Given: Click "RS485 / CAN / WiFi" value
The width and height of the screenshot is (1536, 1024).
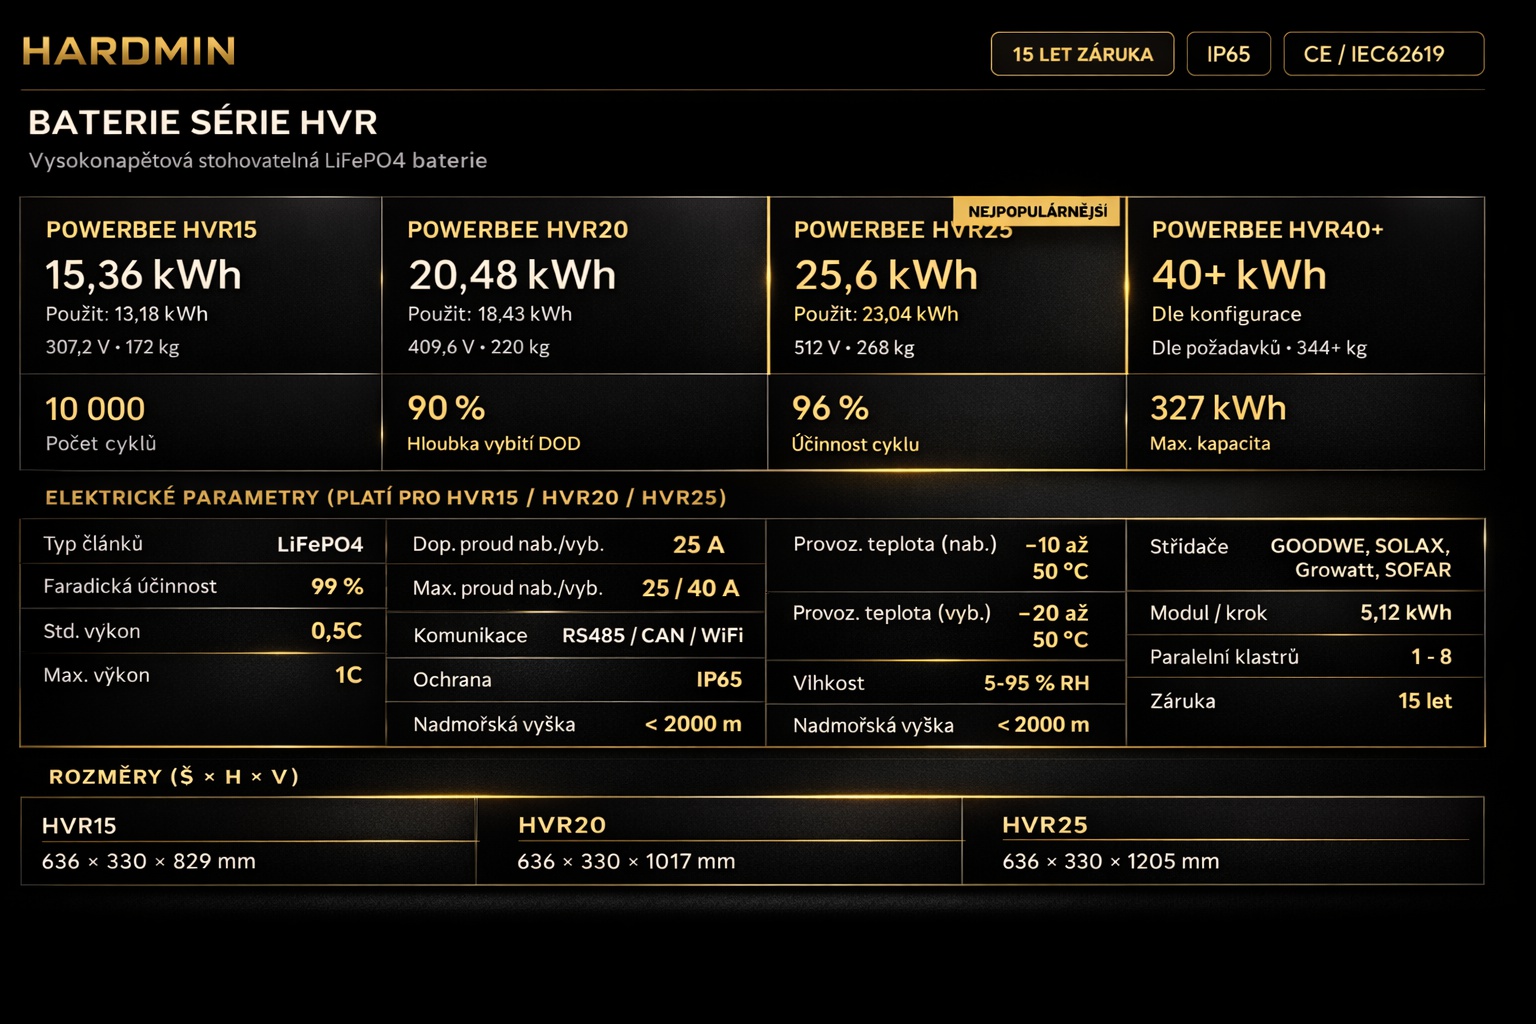Looking at the screenshot, I should [x=653, y=636].
